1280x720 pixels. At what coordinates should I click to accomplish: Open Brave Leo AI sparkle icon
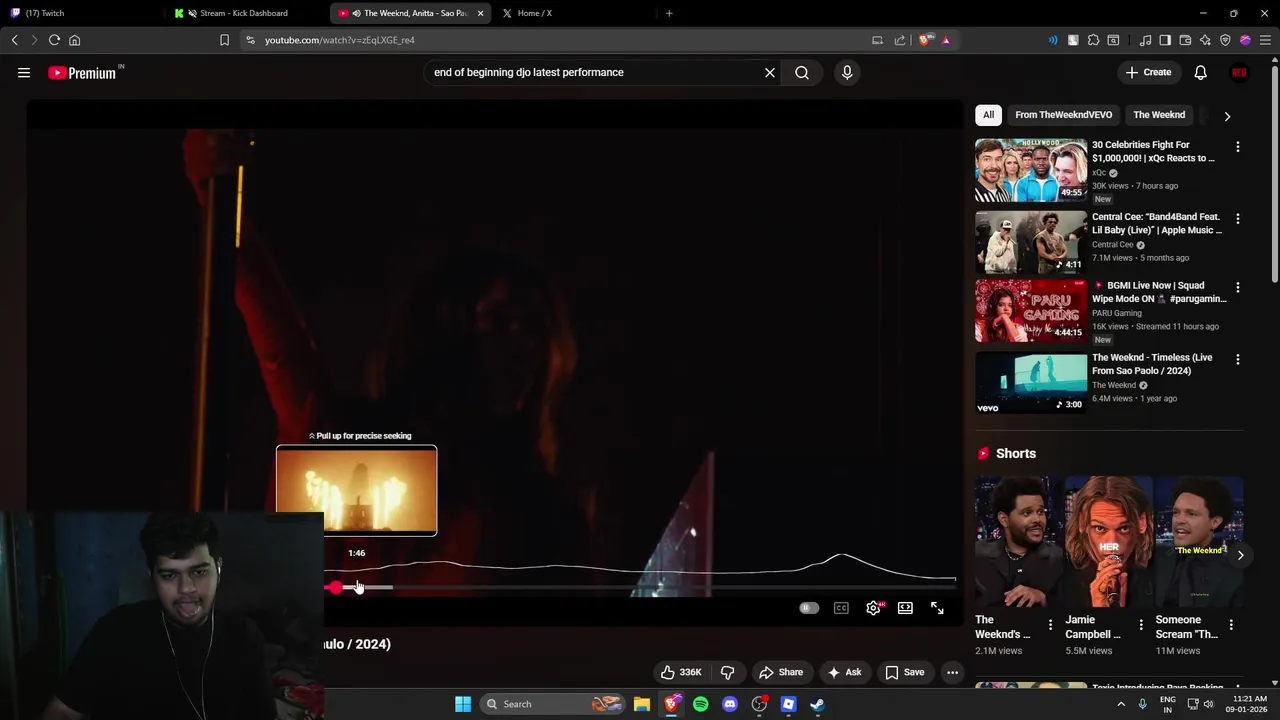click(x=1205, y=40)
